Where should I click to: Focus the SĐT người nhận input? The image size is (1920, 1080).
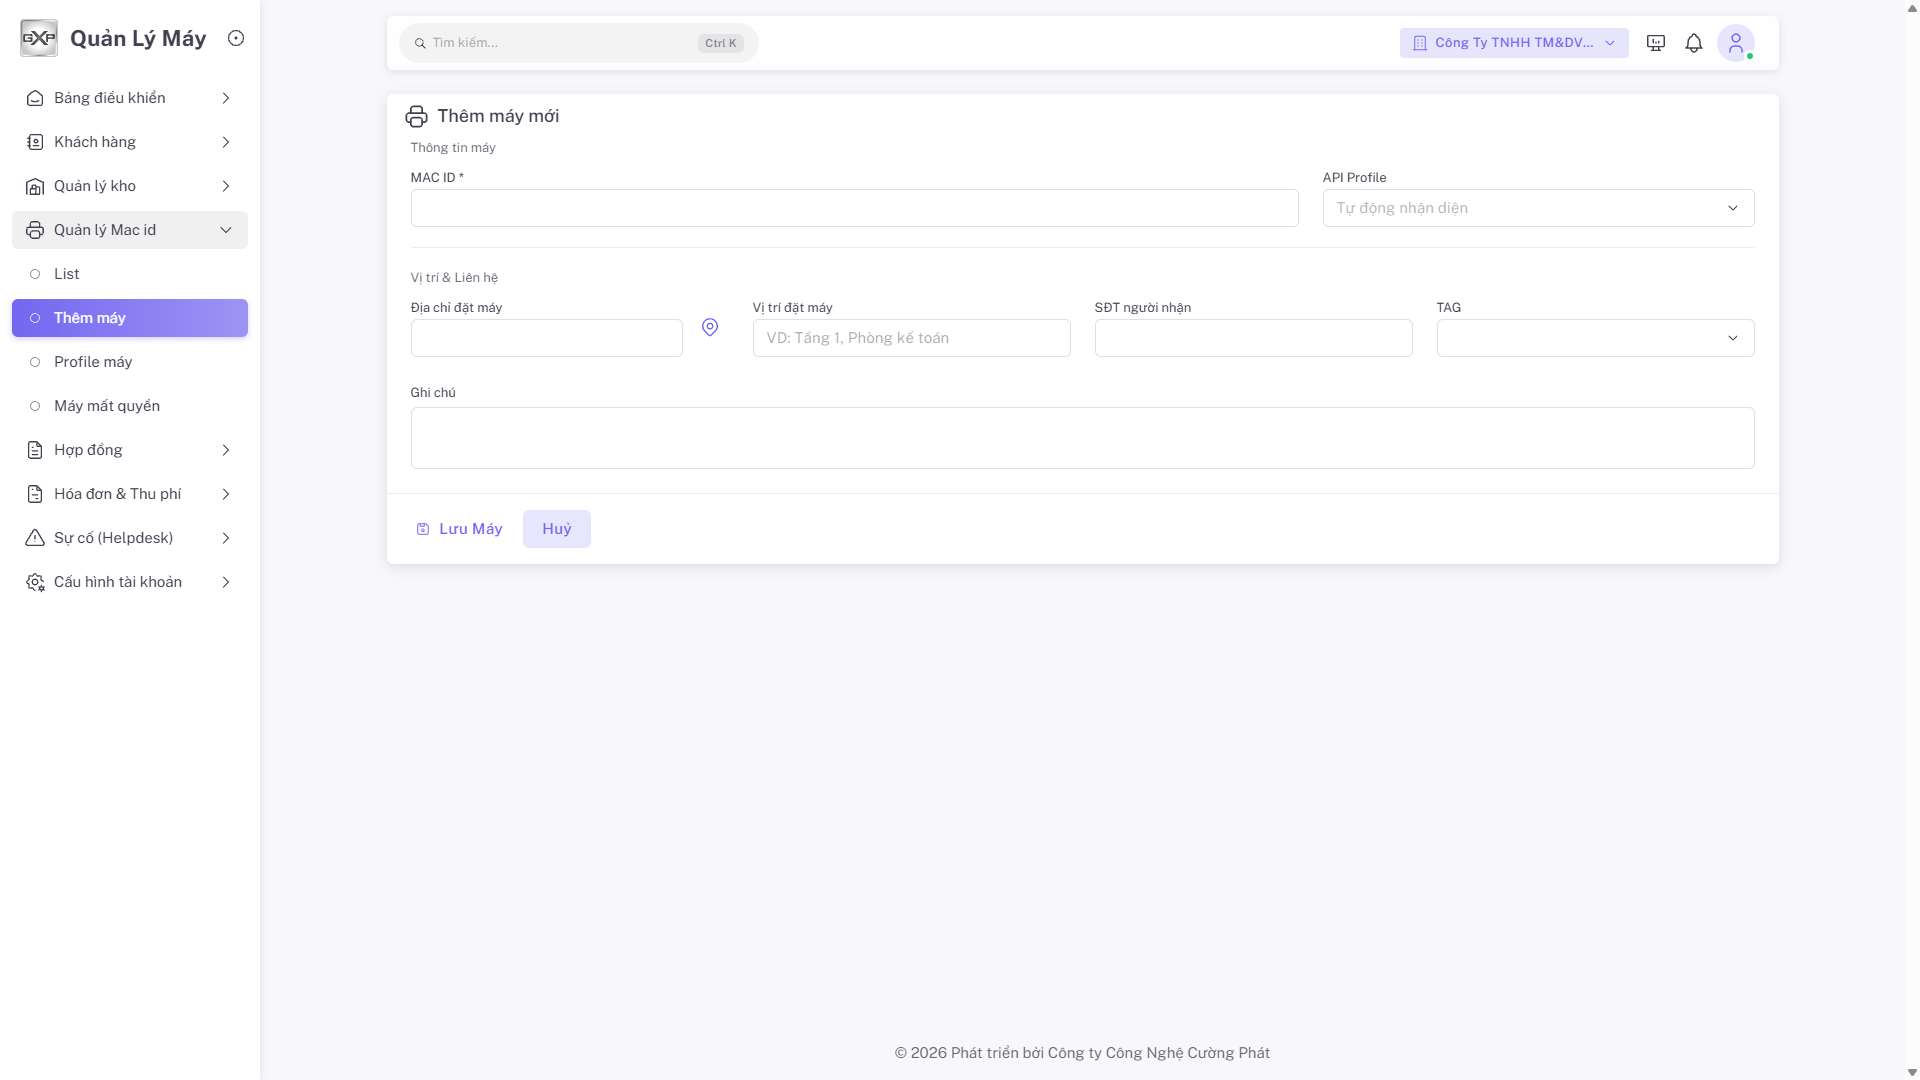point(1253,338)
